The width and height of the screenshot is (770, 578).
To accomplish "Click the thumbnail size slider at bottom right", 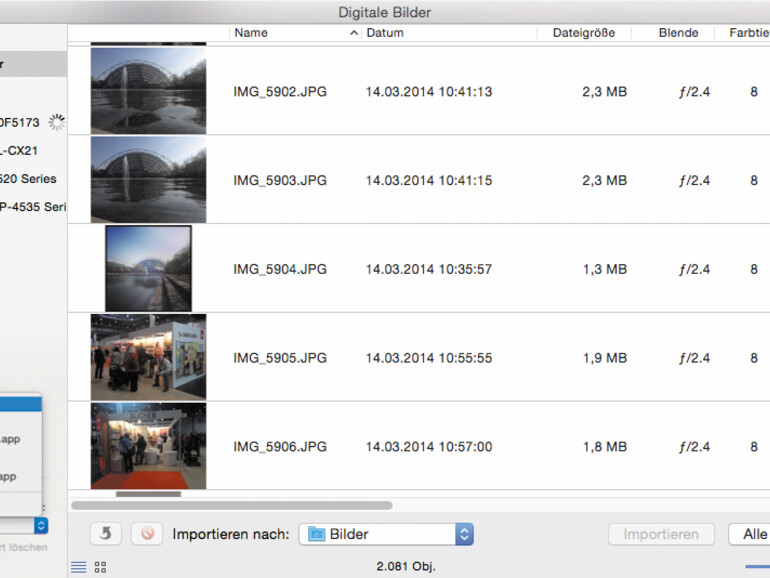I will click(757, 567).
